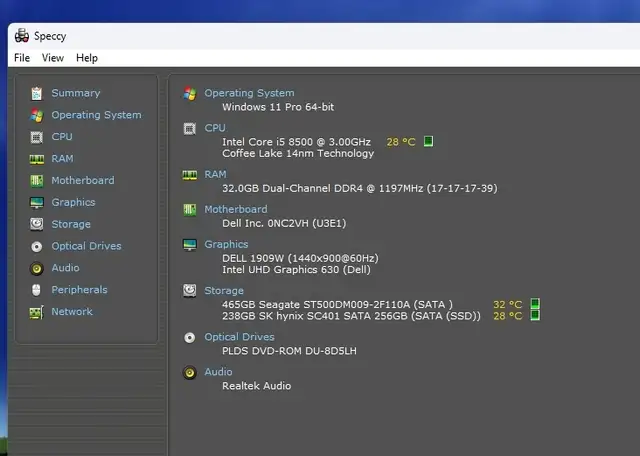Click the Speccy app icon in title bar

(x=22, y=36)
